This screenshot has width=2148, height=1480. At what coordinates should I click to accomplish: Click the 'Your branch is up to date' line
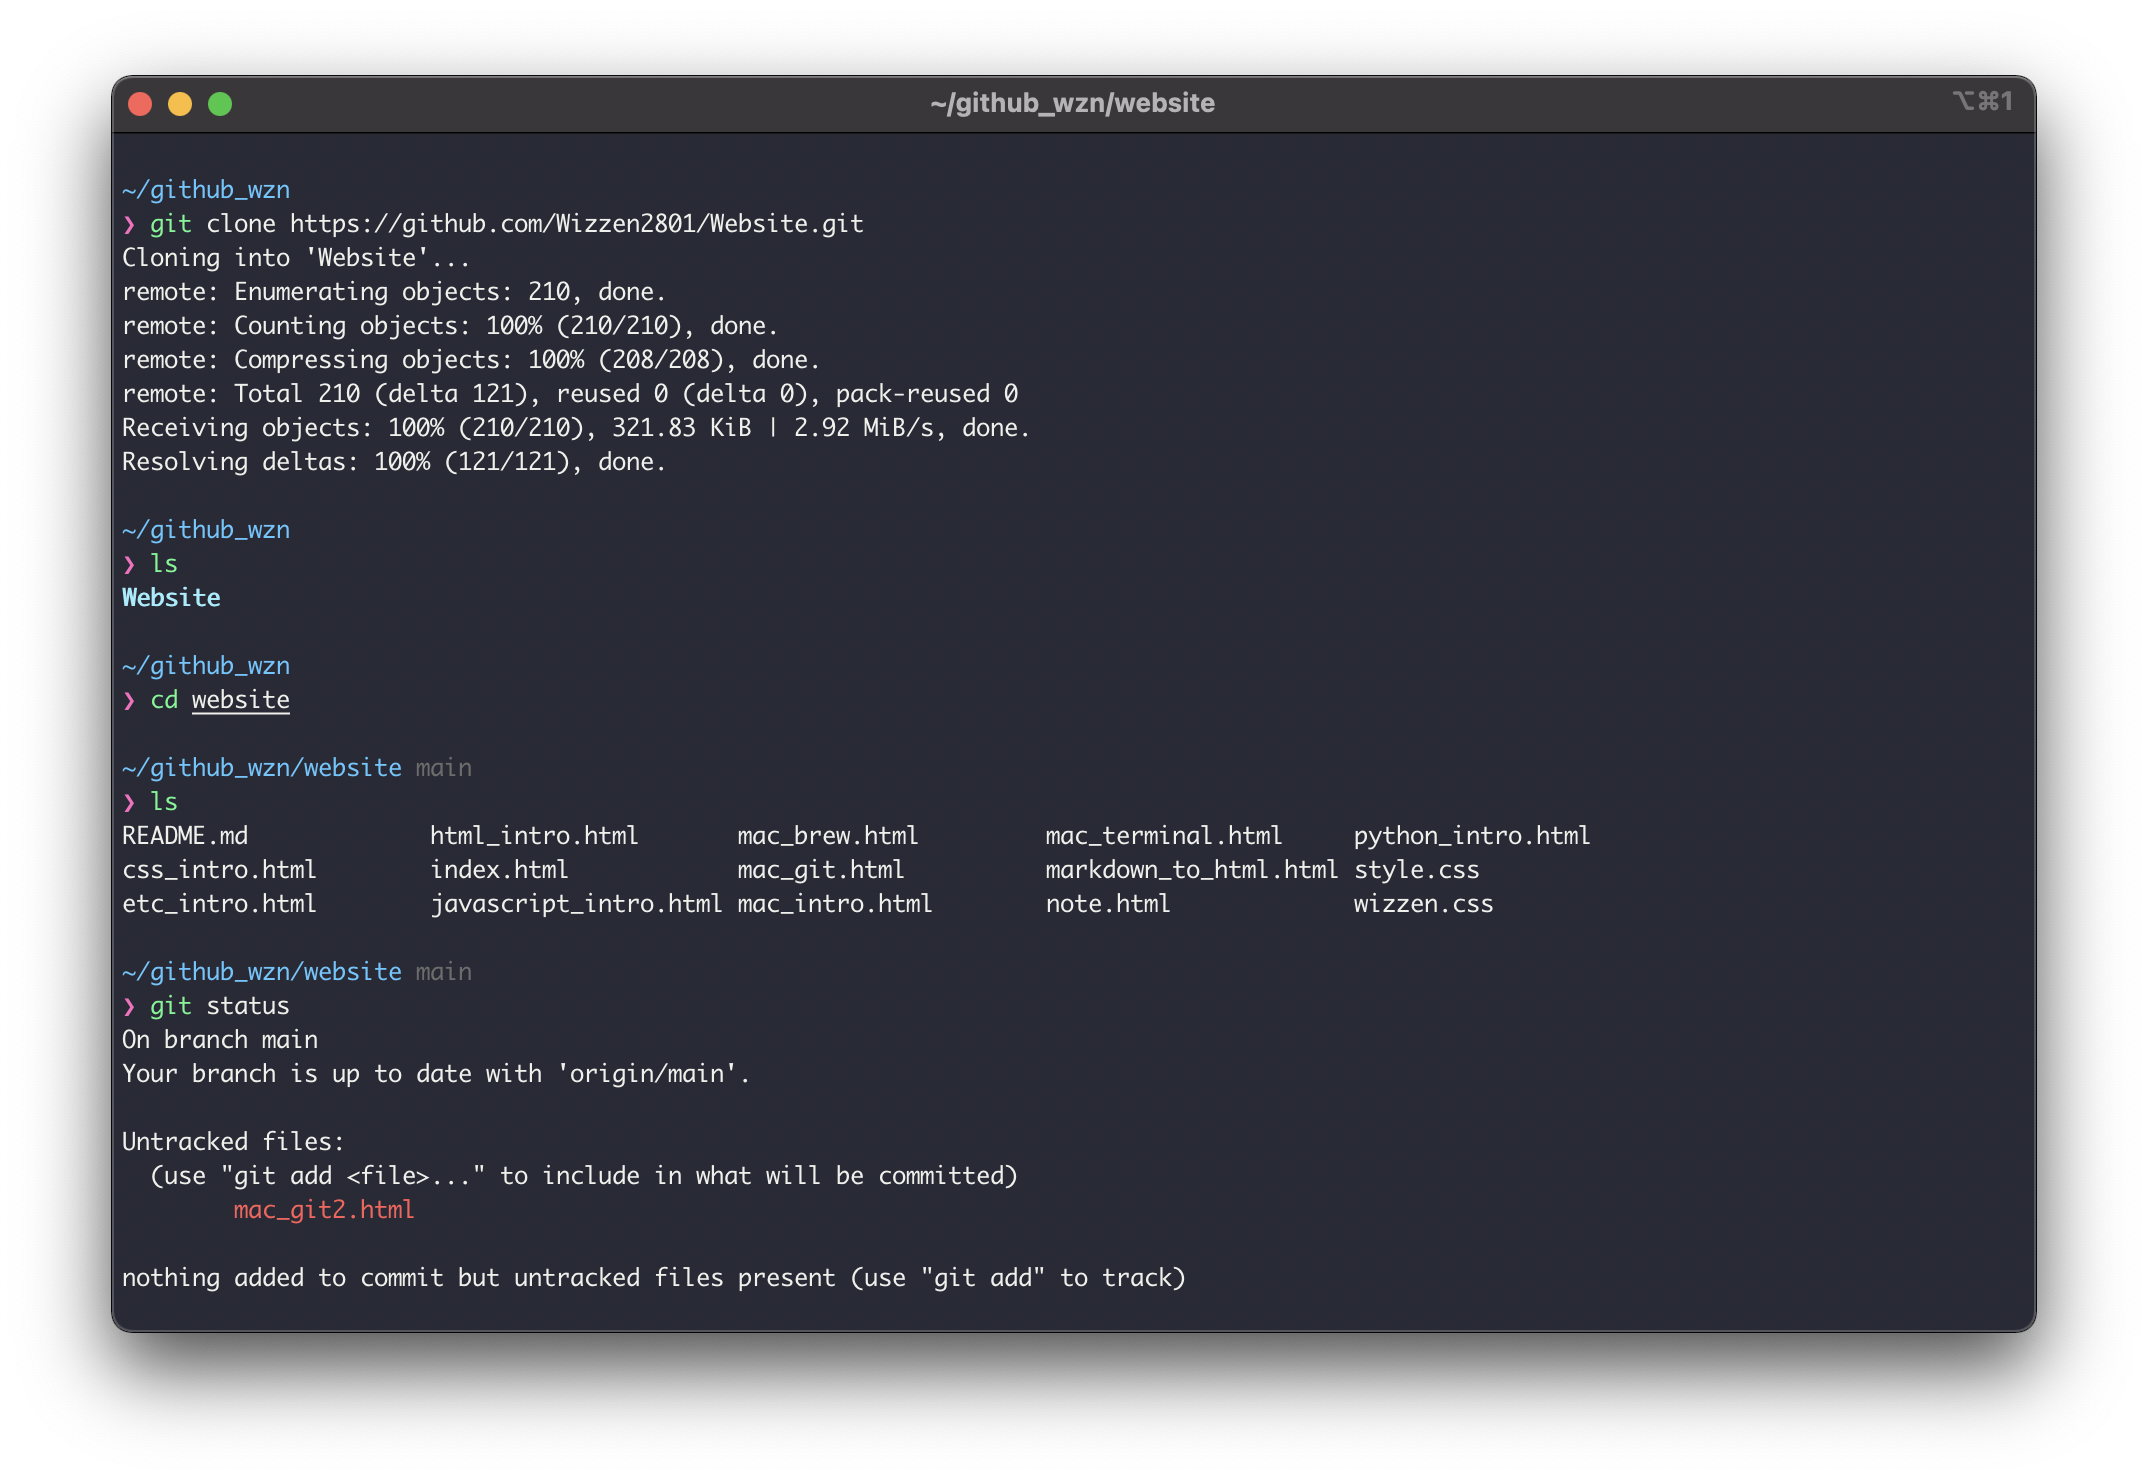click(x=436, y=1074)
